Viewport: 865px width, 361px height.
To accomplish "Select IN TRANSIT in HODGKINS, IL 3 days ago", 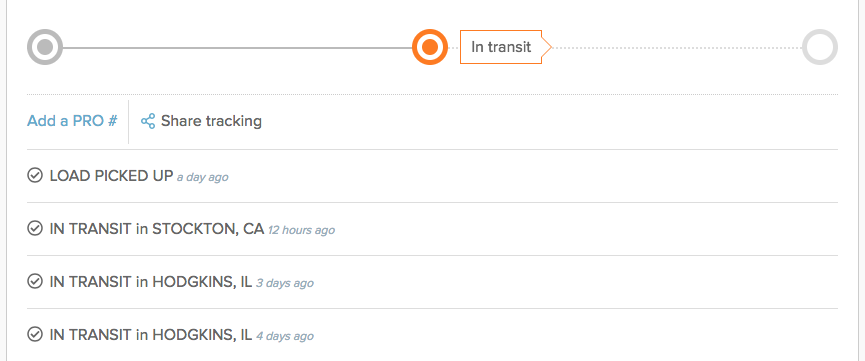I will point(151,282).
